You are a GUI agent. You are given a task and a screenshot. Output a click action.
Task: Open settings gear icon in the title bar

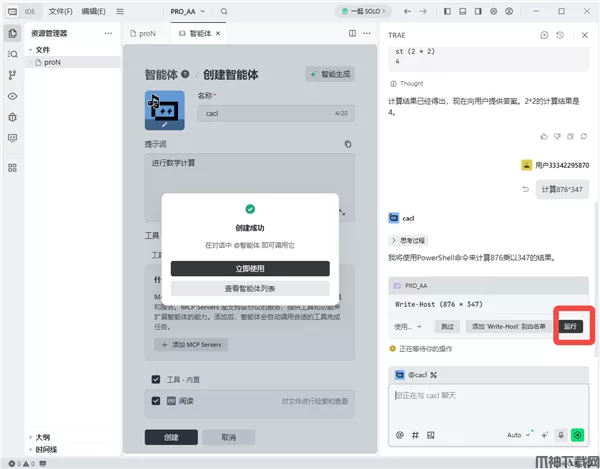494,11
